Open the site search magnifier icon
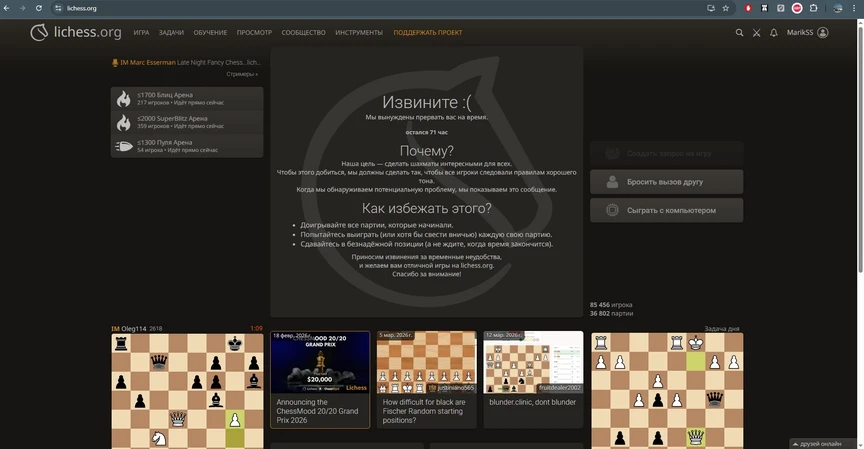The width and height of the screenshot is (864, 449). click(x=740, y=33)
